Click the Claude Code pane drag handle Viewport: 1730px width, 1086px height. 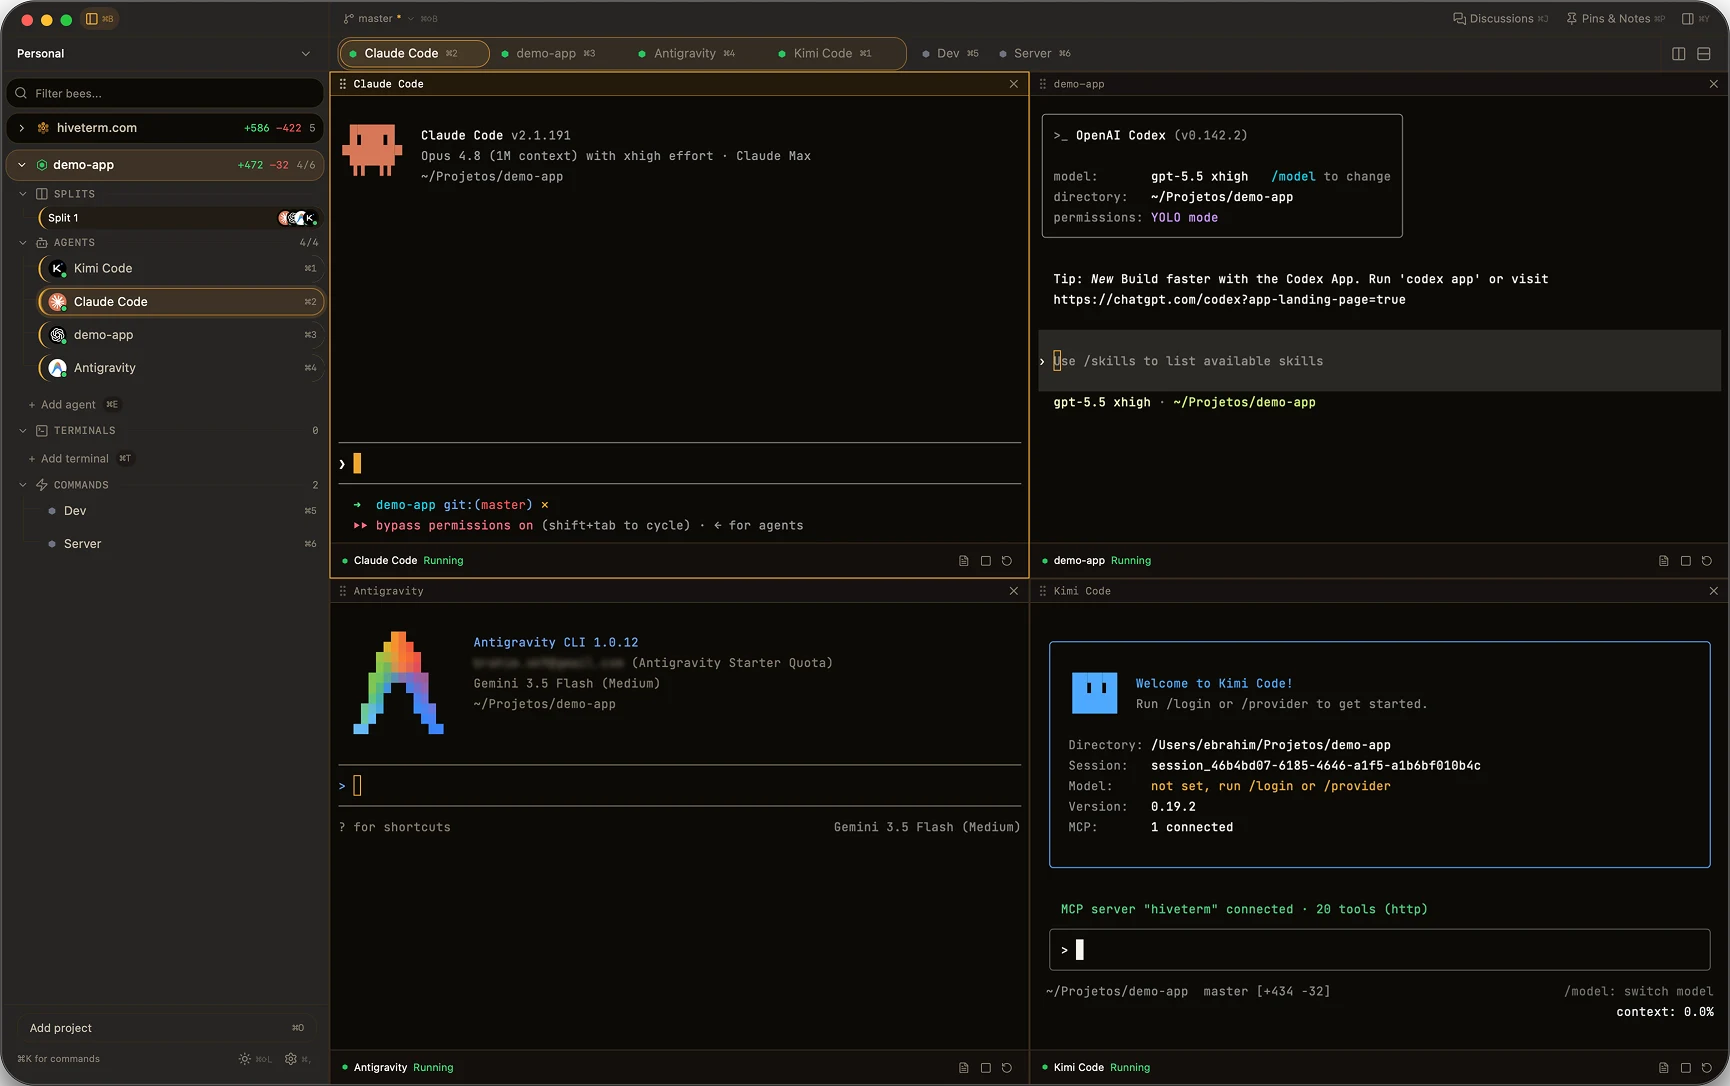[x=343, y=84]
